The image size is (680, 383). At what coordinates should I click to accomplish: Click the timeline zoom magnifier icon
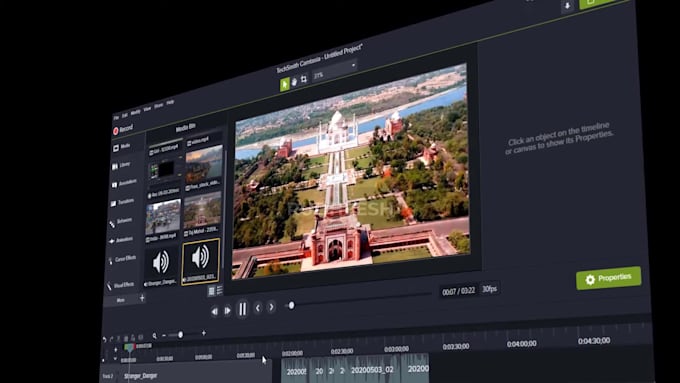point(154,336)
